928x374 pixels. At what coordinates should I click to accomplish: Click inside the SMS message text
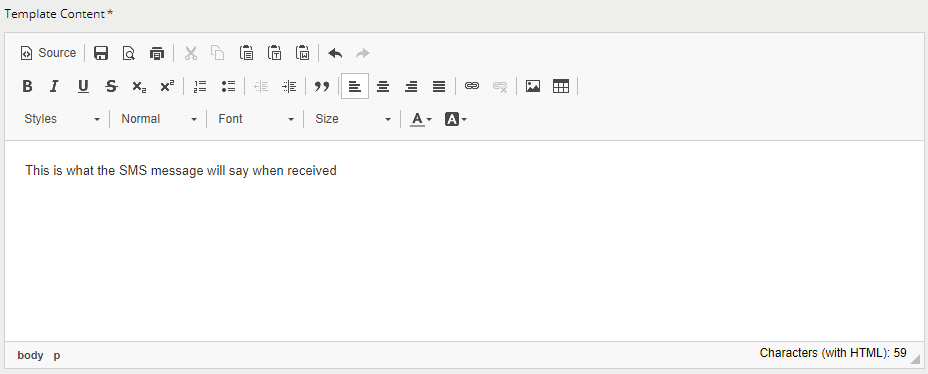(181, 171)
